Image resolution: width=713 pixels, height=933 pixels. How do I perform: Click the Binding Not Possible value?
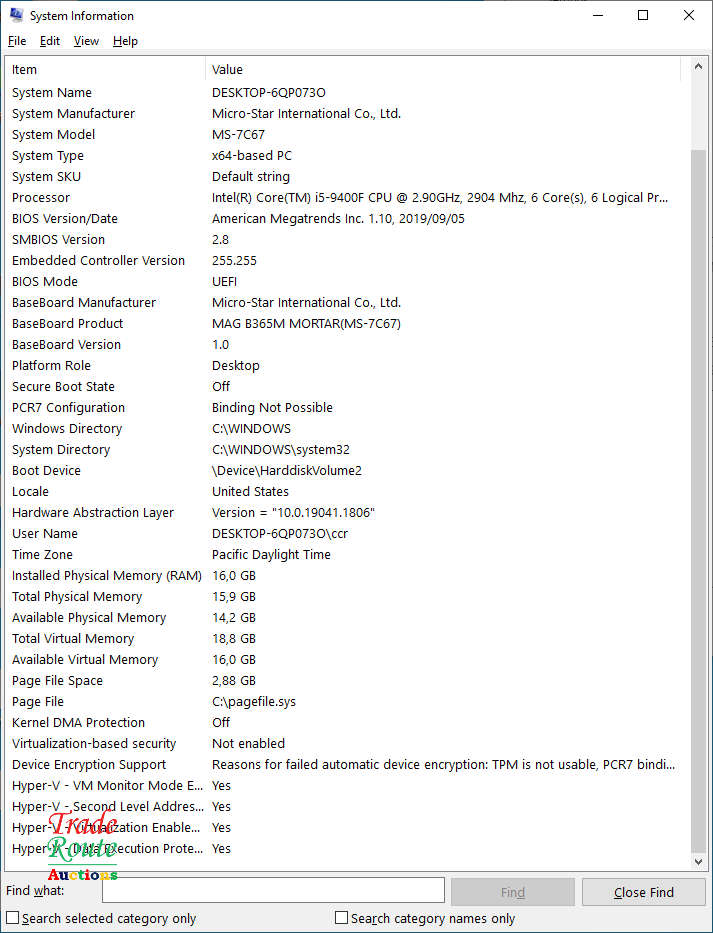272,408
